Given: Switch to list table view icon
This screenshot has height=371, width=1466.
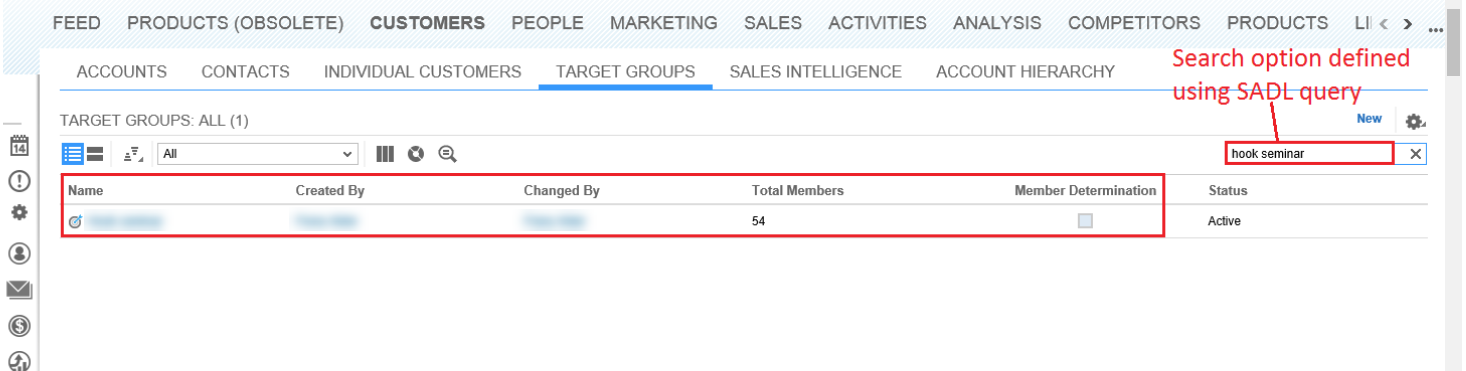Looking at the screenshot, I should pos(72,154).
